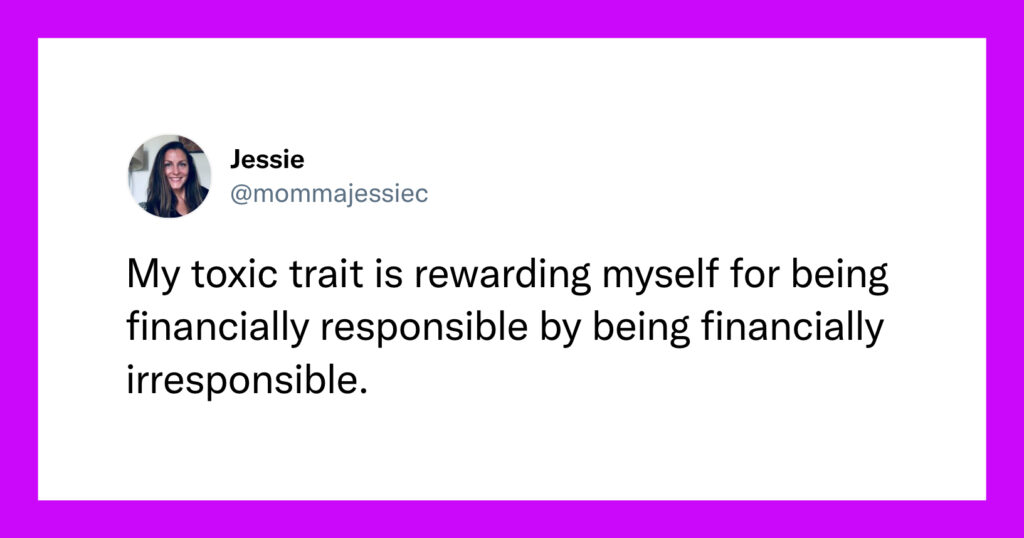Click the purple border strip beneath the card
Screen dimensions: 1024x538
[x=512, y=519]
